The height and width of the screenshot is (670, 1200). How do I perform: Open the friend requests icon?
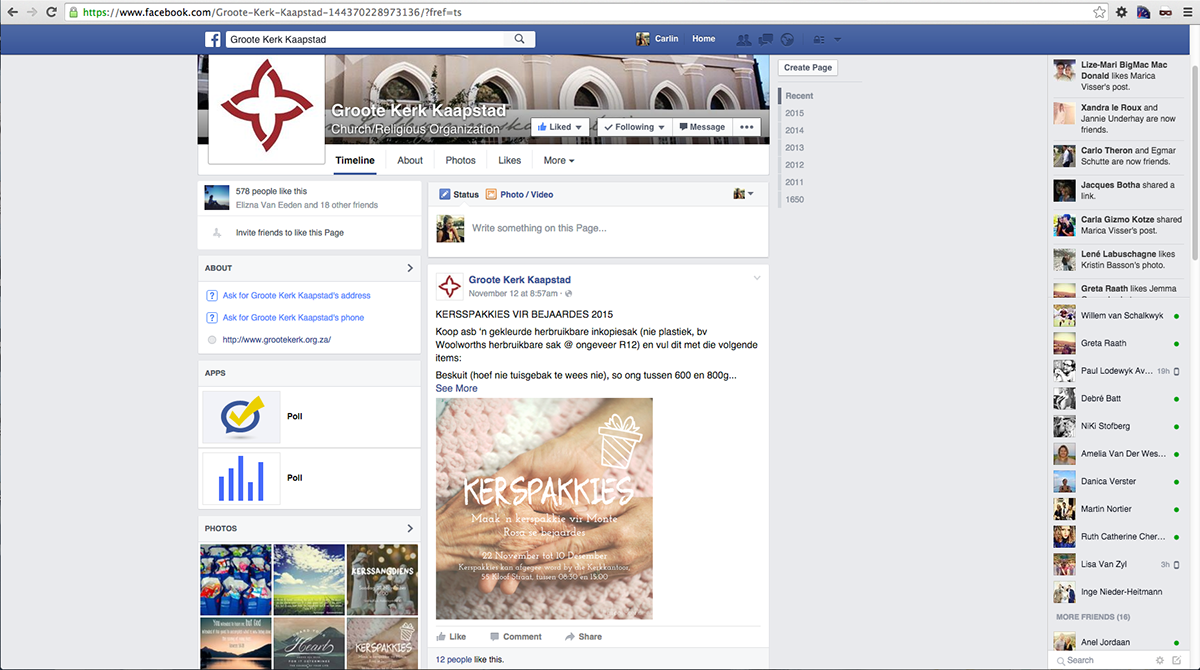click(743, 39)
